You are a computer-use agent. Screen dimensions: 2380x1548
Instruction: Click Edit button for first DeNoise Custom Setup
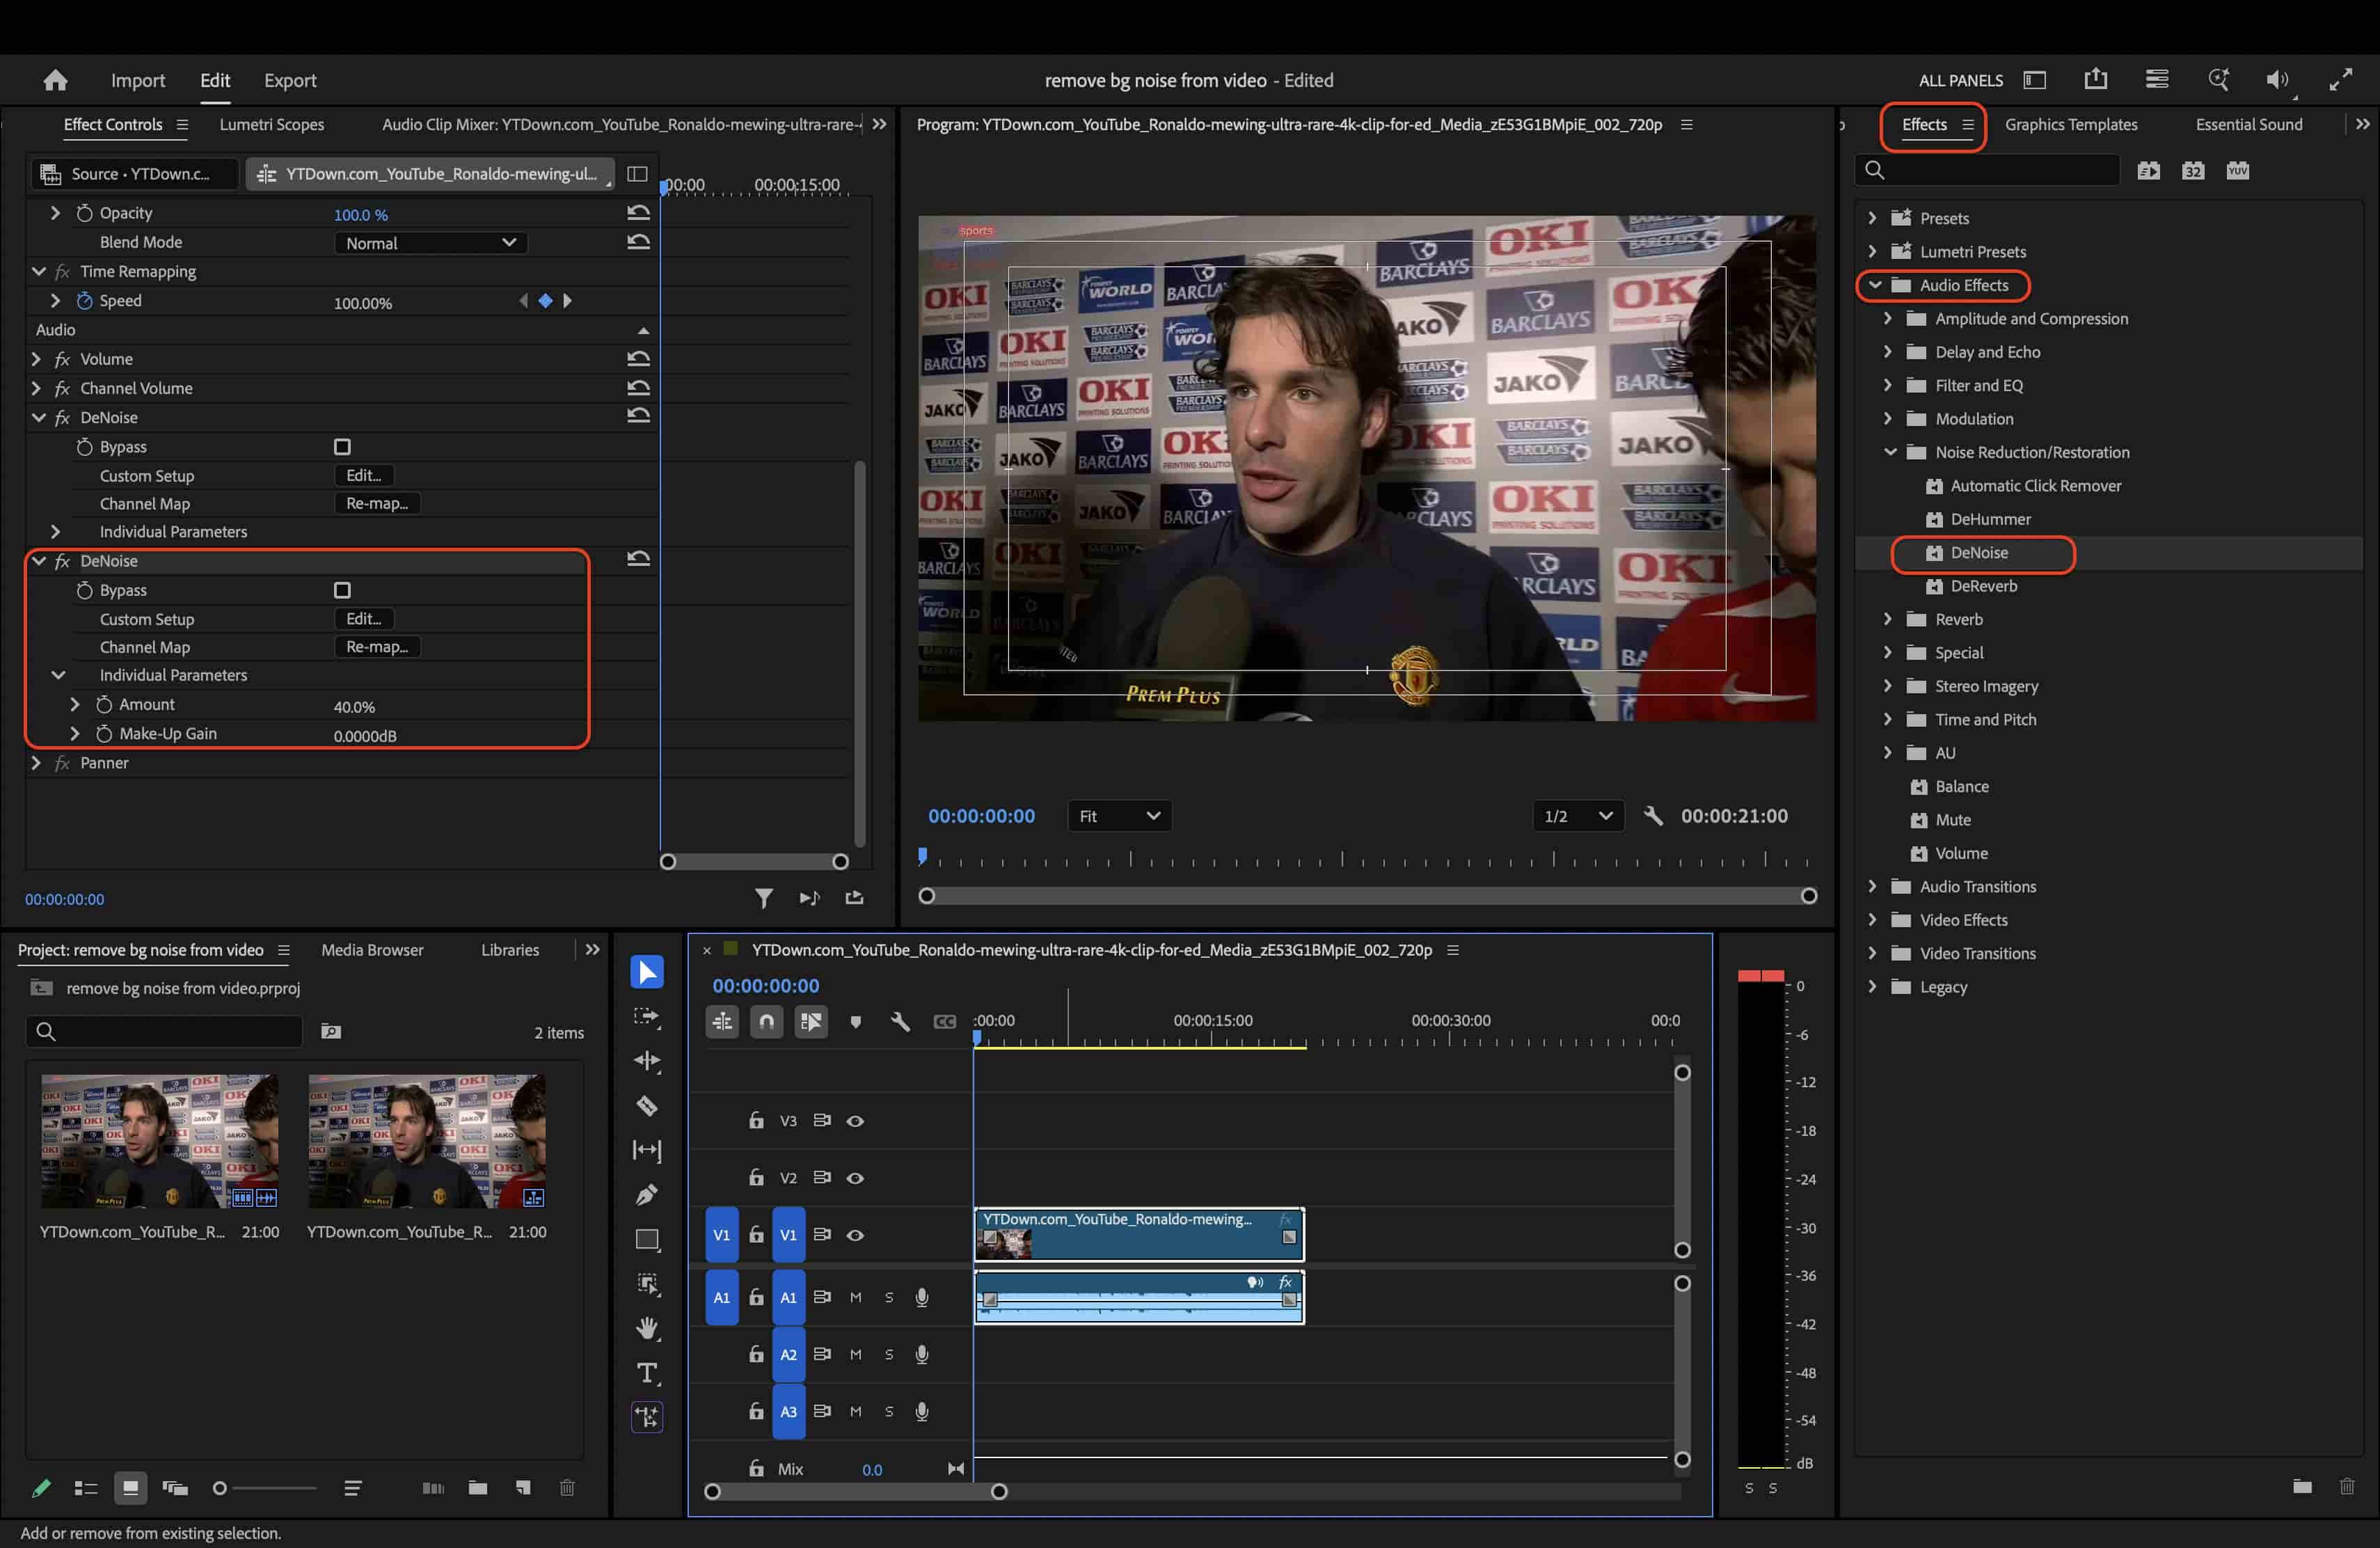click(364, 476)
